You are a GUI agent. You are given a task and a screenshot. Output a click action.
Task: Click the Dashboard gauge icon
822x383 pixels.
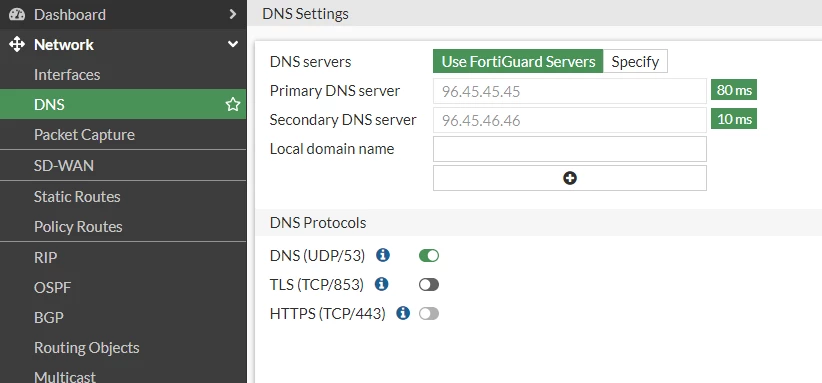tap(17, 14)
